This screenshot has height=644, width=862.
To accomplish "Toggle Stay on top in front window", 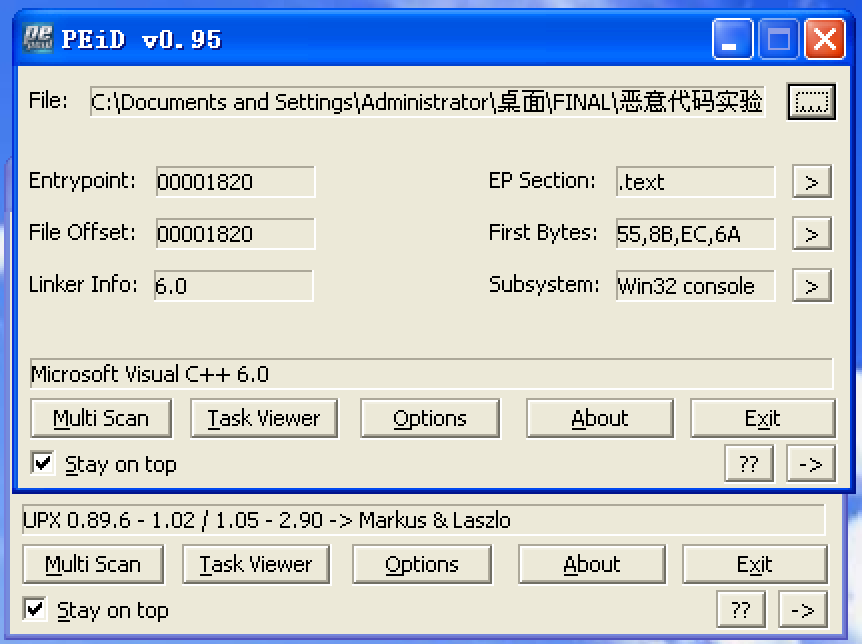I will coord(42,463).
